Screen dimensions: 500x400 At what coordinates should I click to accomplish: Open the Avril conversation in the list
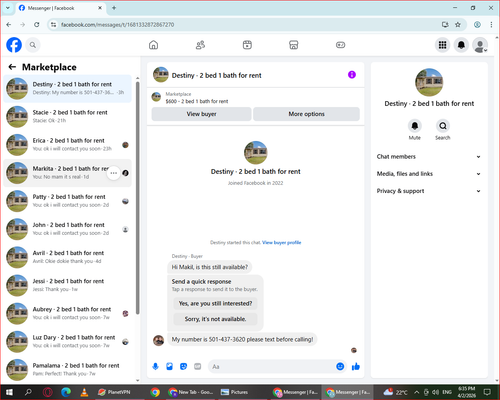pyautogui.click(x=67, y=257)
